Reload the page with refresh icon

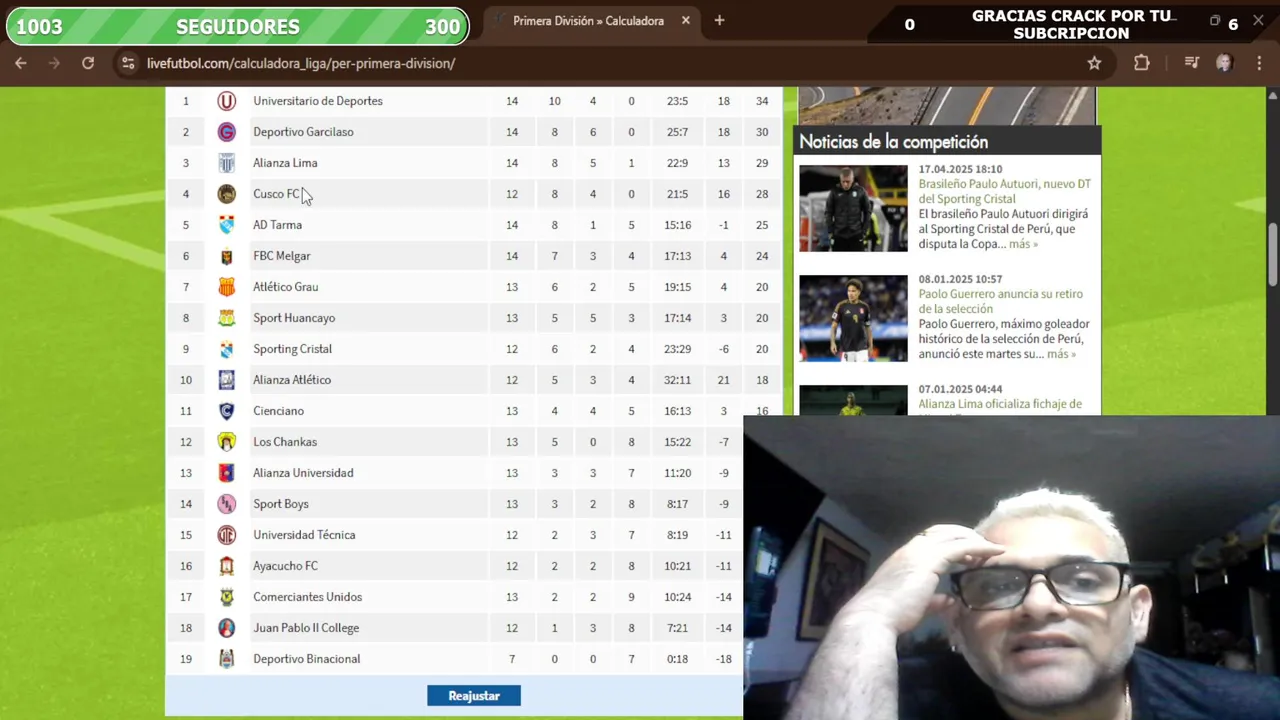[88, 63]
